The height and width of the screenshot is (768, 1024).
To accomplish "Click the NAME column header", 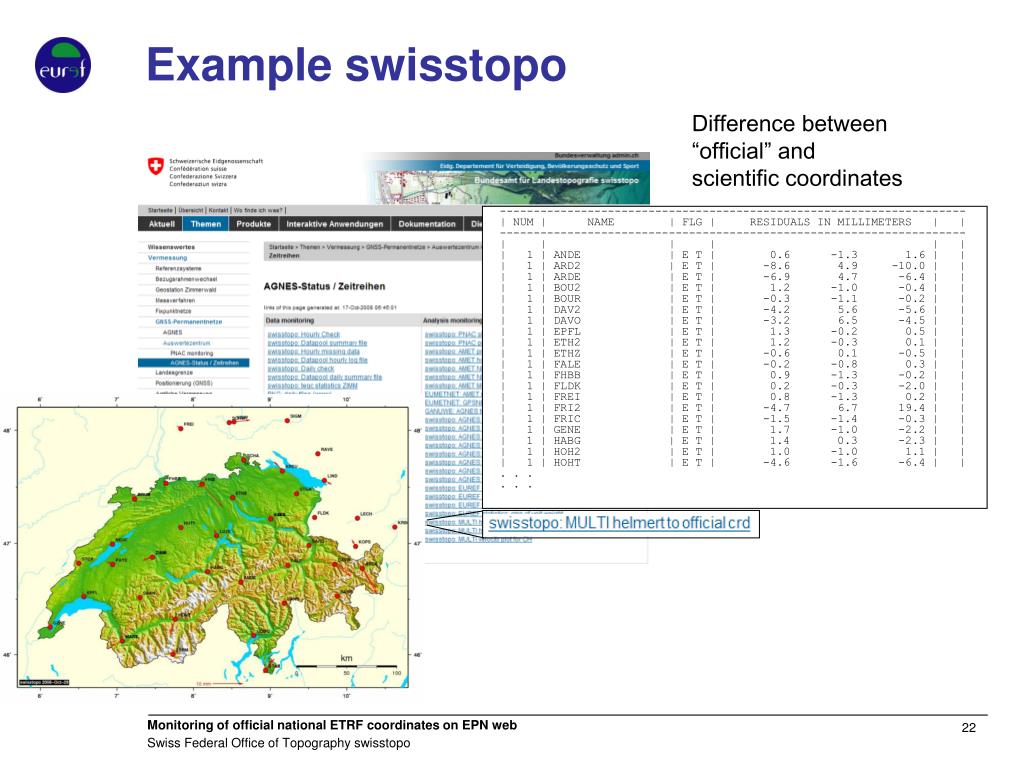I will 600,222.
